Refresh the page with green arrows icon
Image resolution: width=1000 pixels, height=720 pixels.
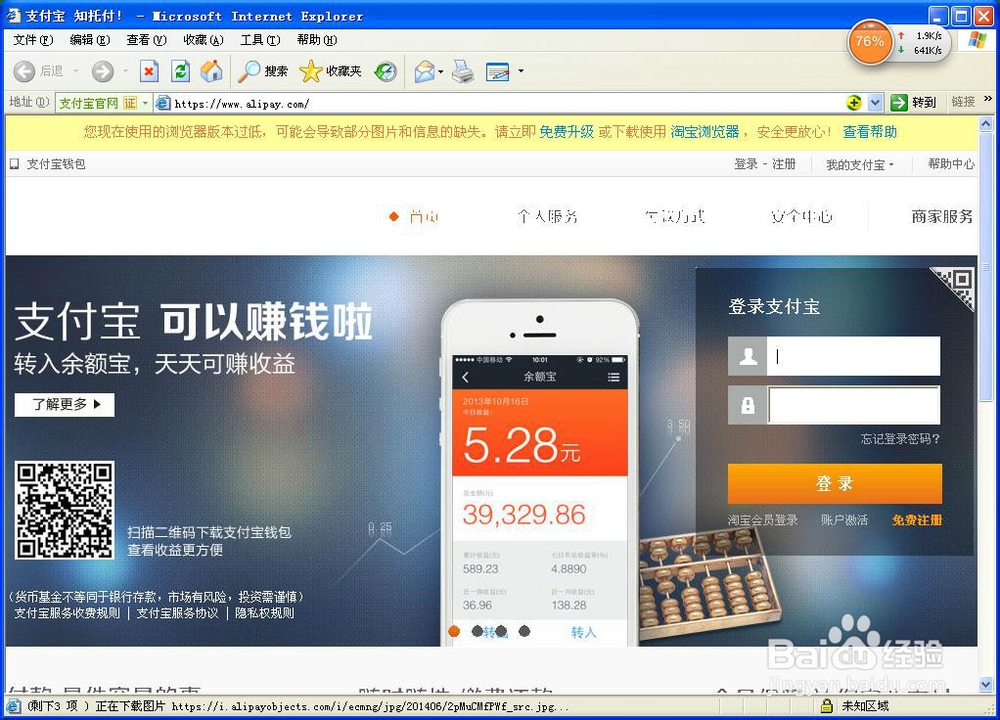click(x=180, y=71)
